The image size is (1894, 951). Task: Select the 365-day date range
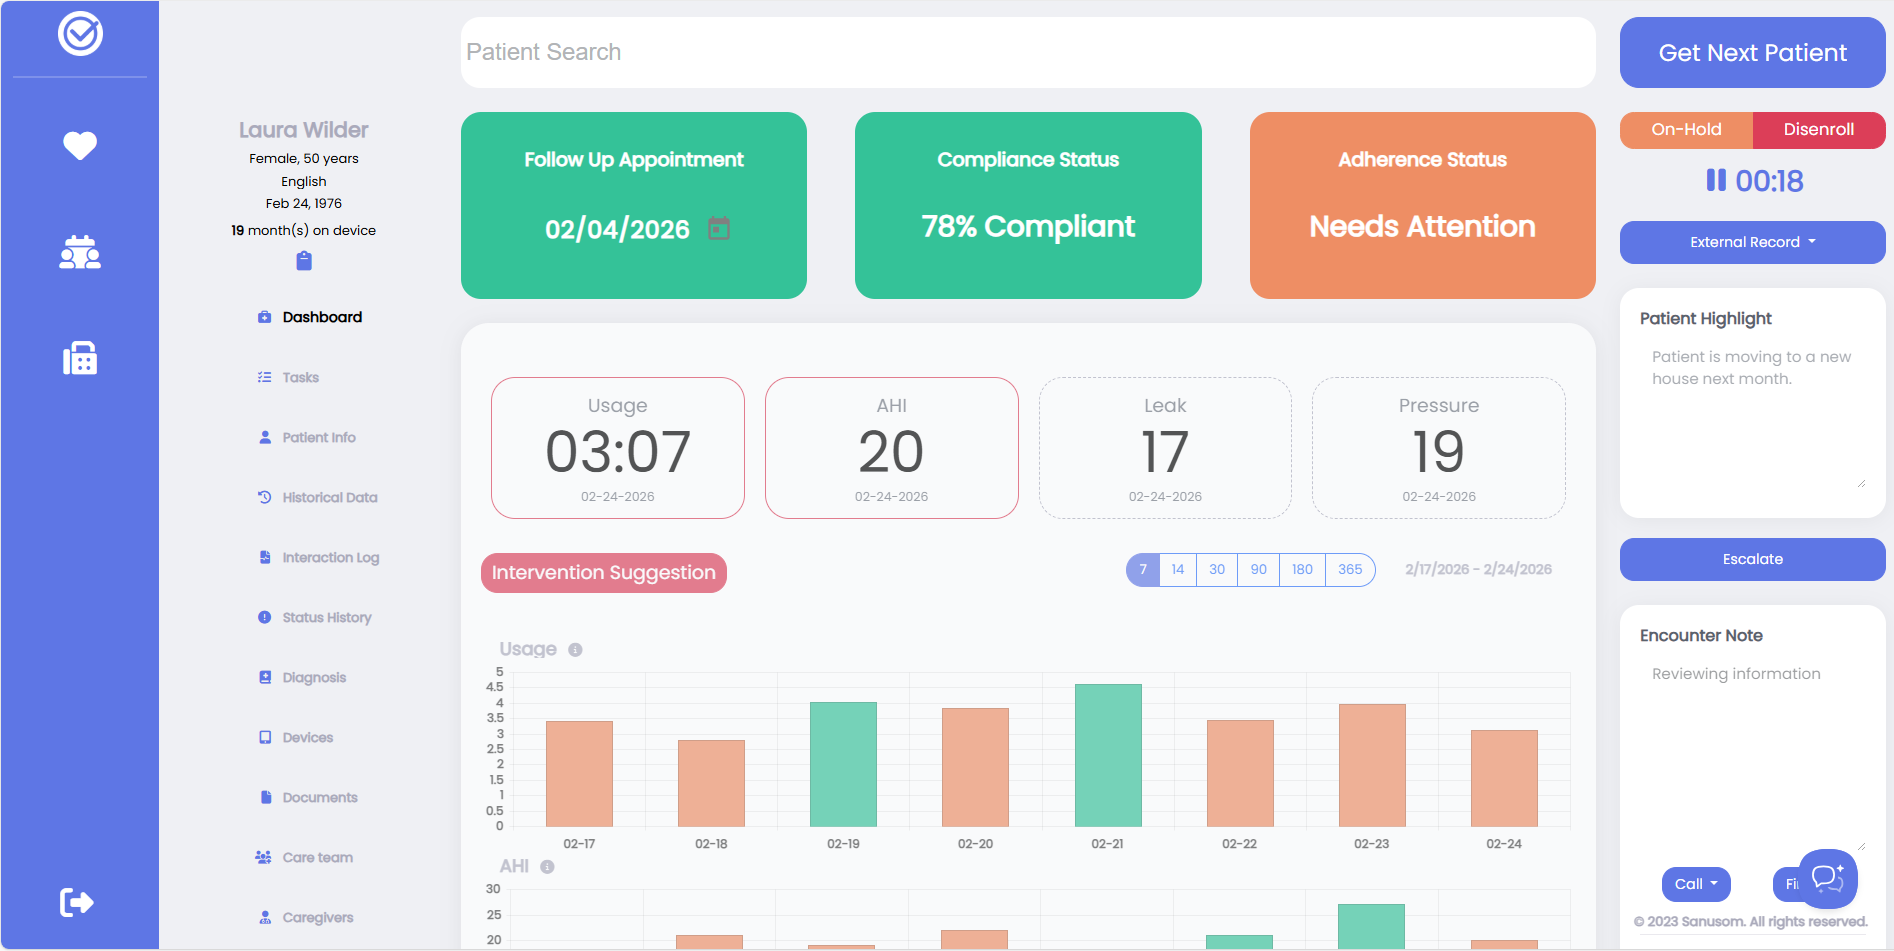pos(1350,569)
